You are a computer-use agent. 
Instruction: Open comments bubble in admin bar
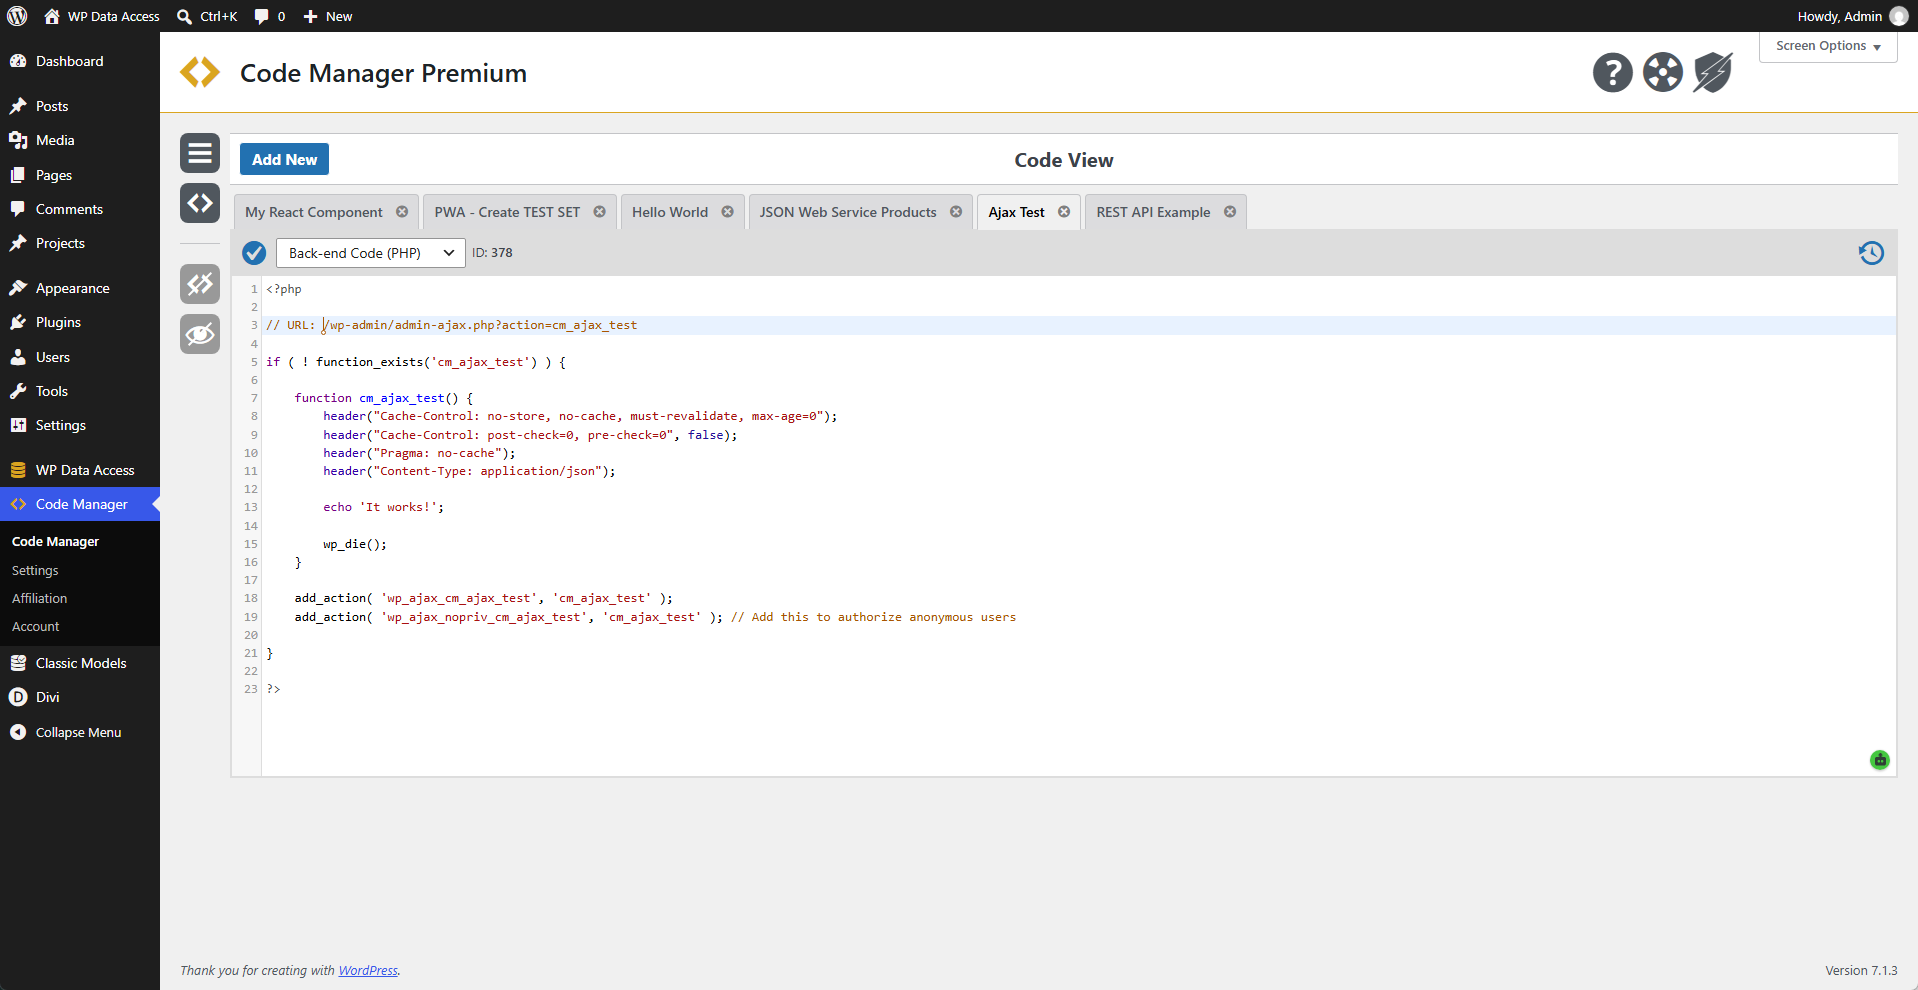click(x=270, y=16)
